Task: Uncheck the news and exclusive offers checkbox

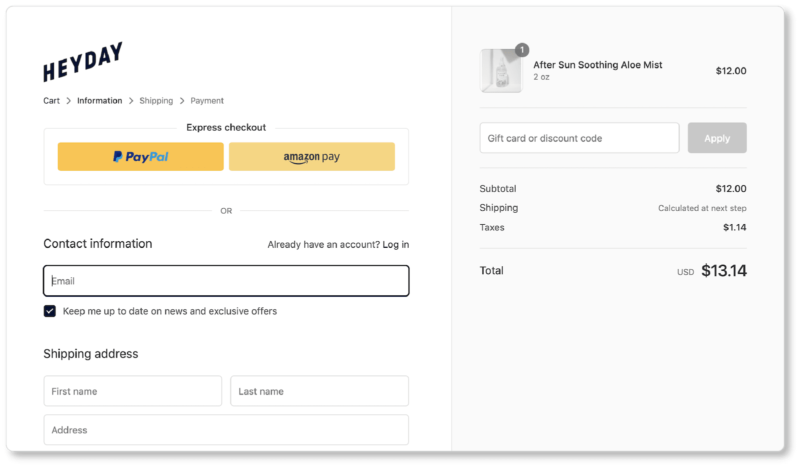Action: click(x=50, y=311)
